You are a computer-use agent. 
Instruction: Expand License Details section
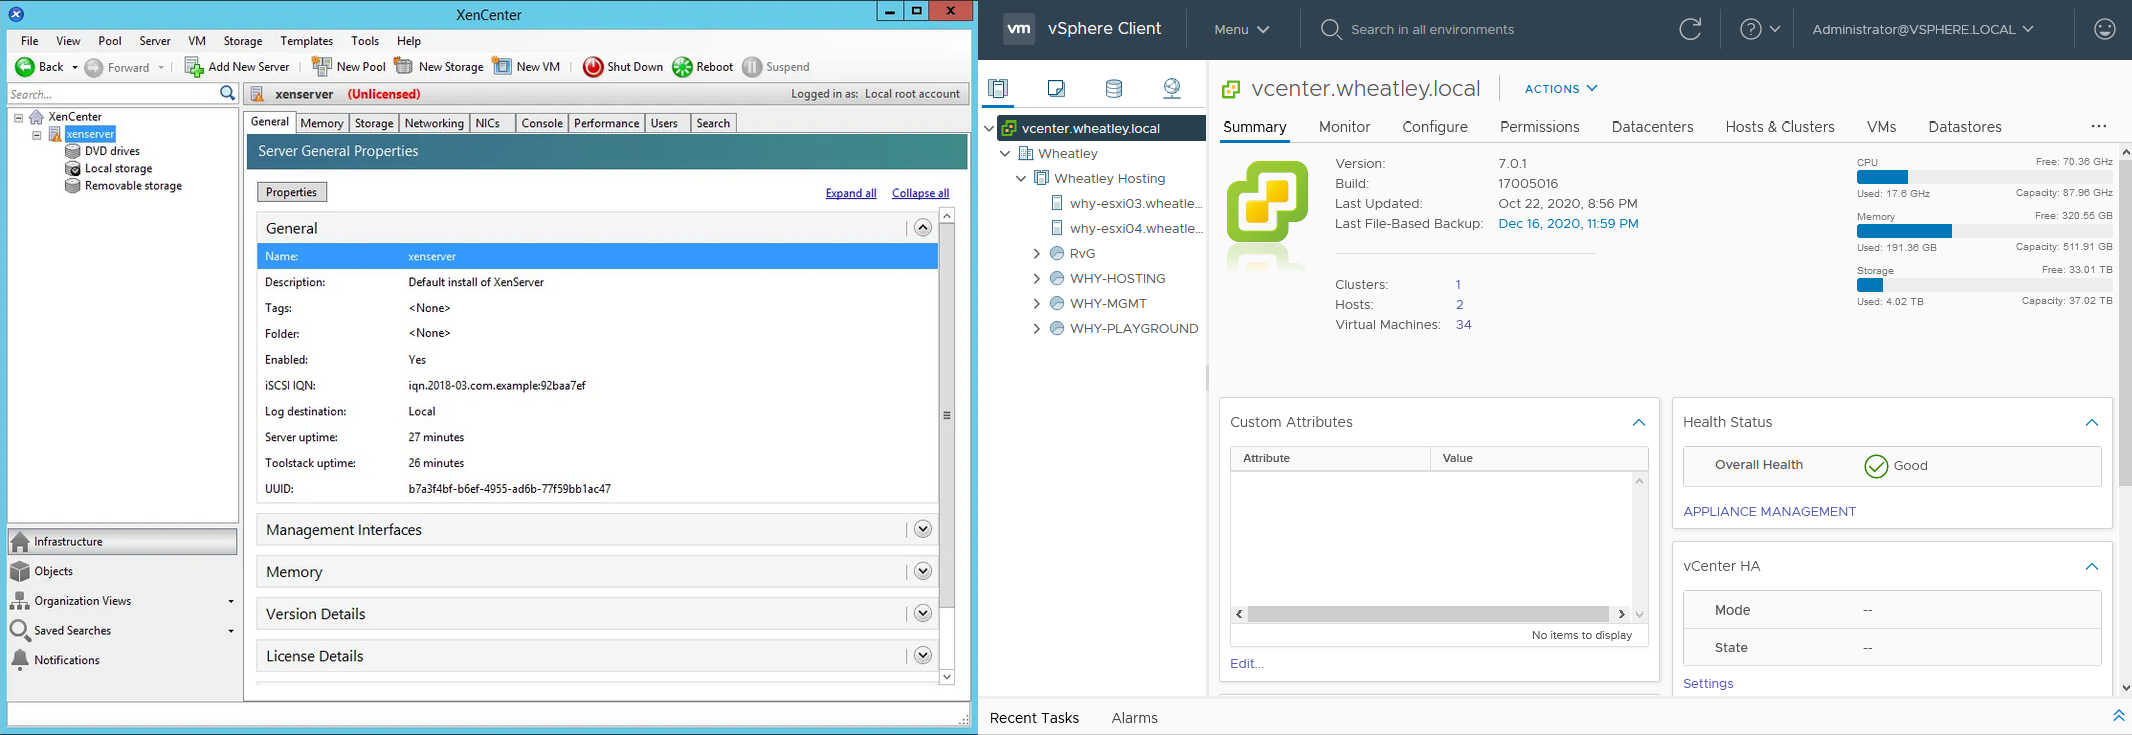(923, 655)
